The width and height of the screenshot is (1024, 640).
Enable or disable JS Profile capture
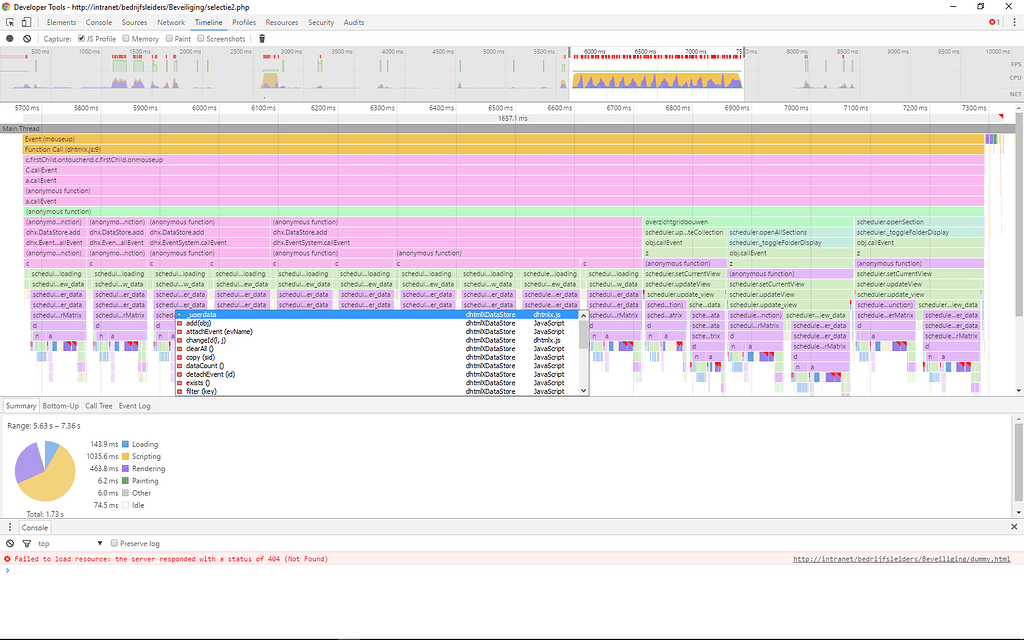[x=82, y=39]
